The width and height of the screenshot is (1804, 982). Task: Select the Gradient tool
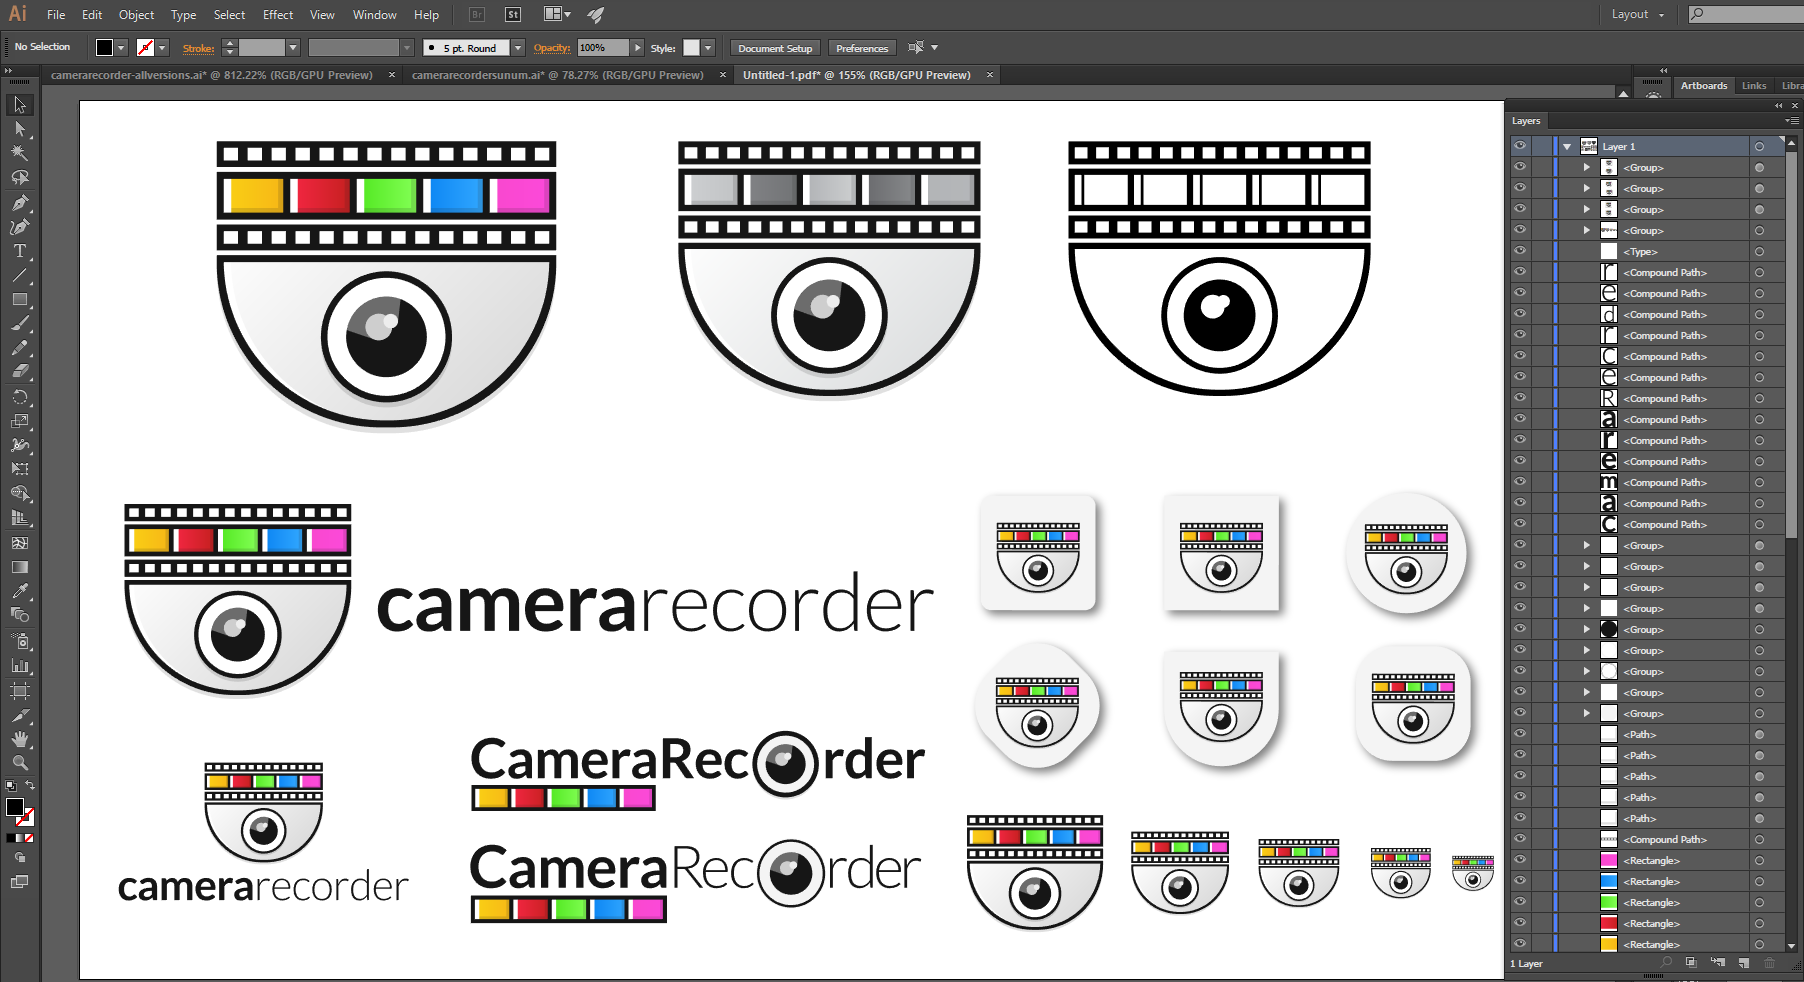tap(19, 567)
